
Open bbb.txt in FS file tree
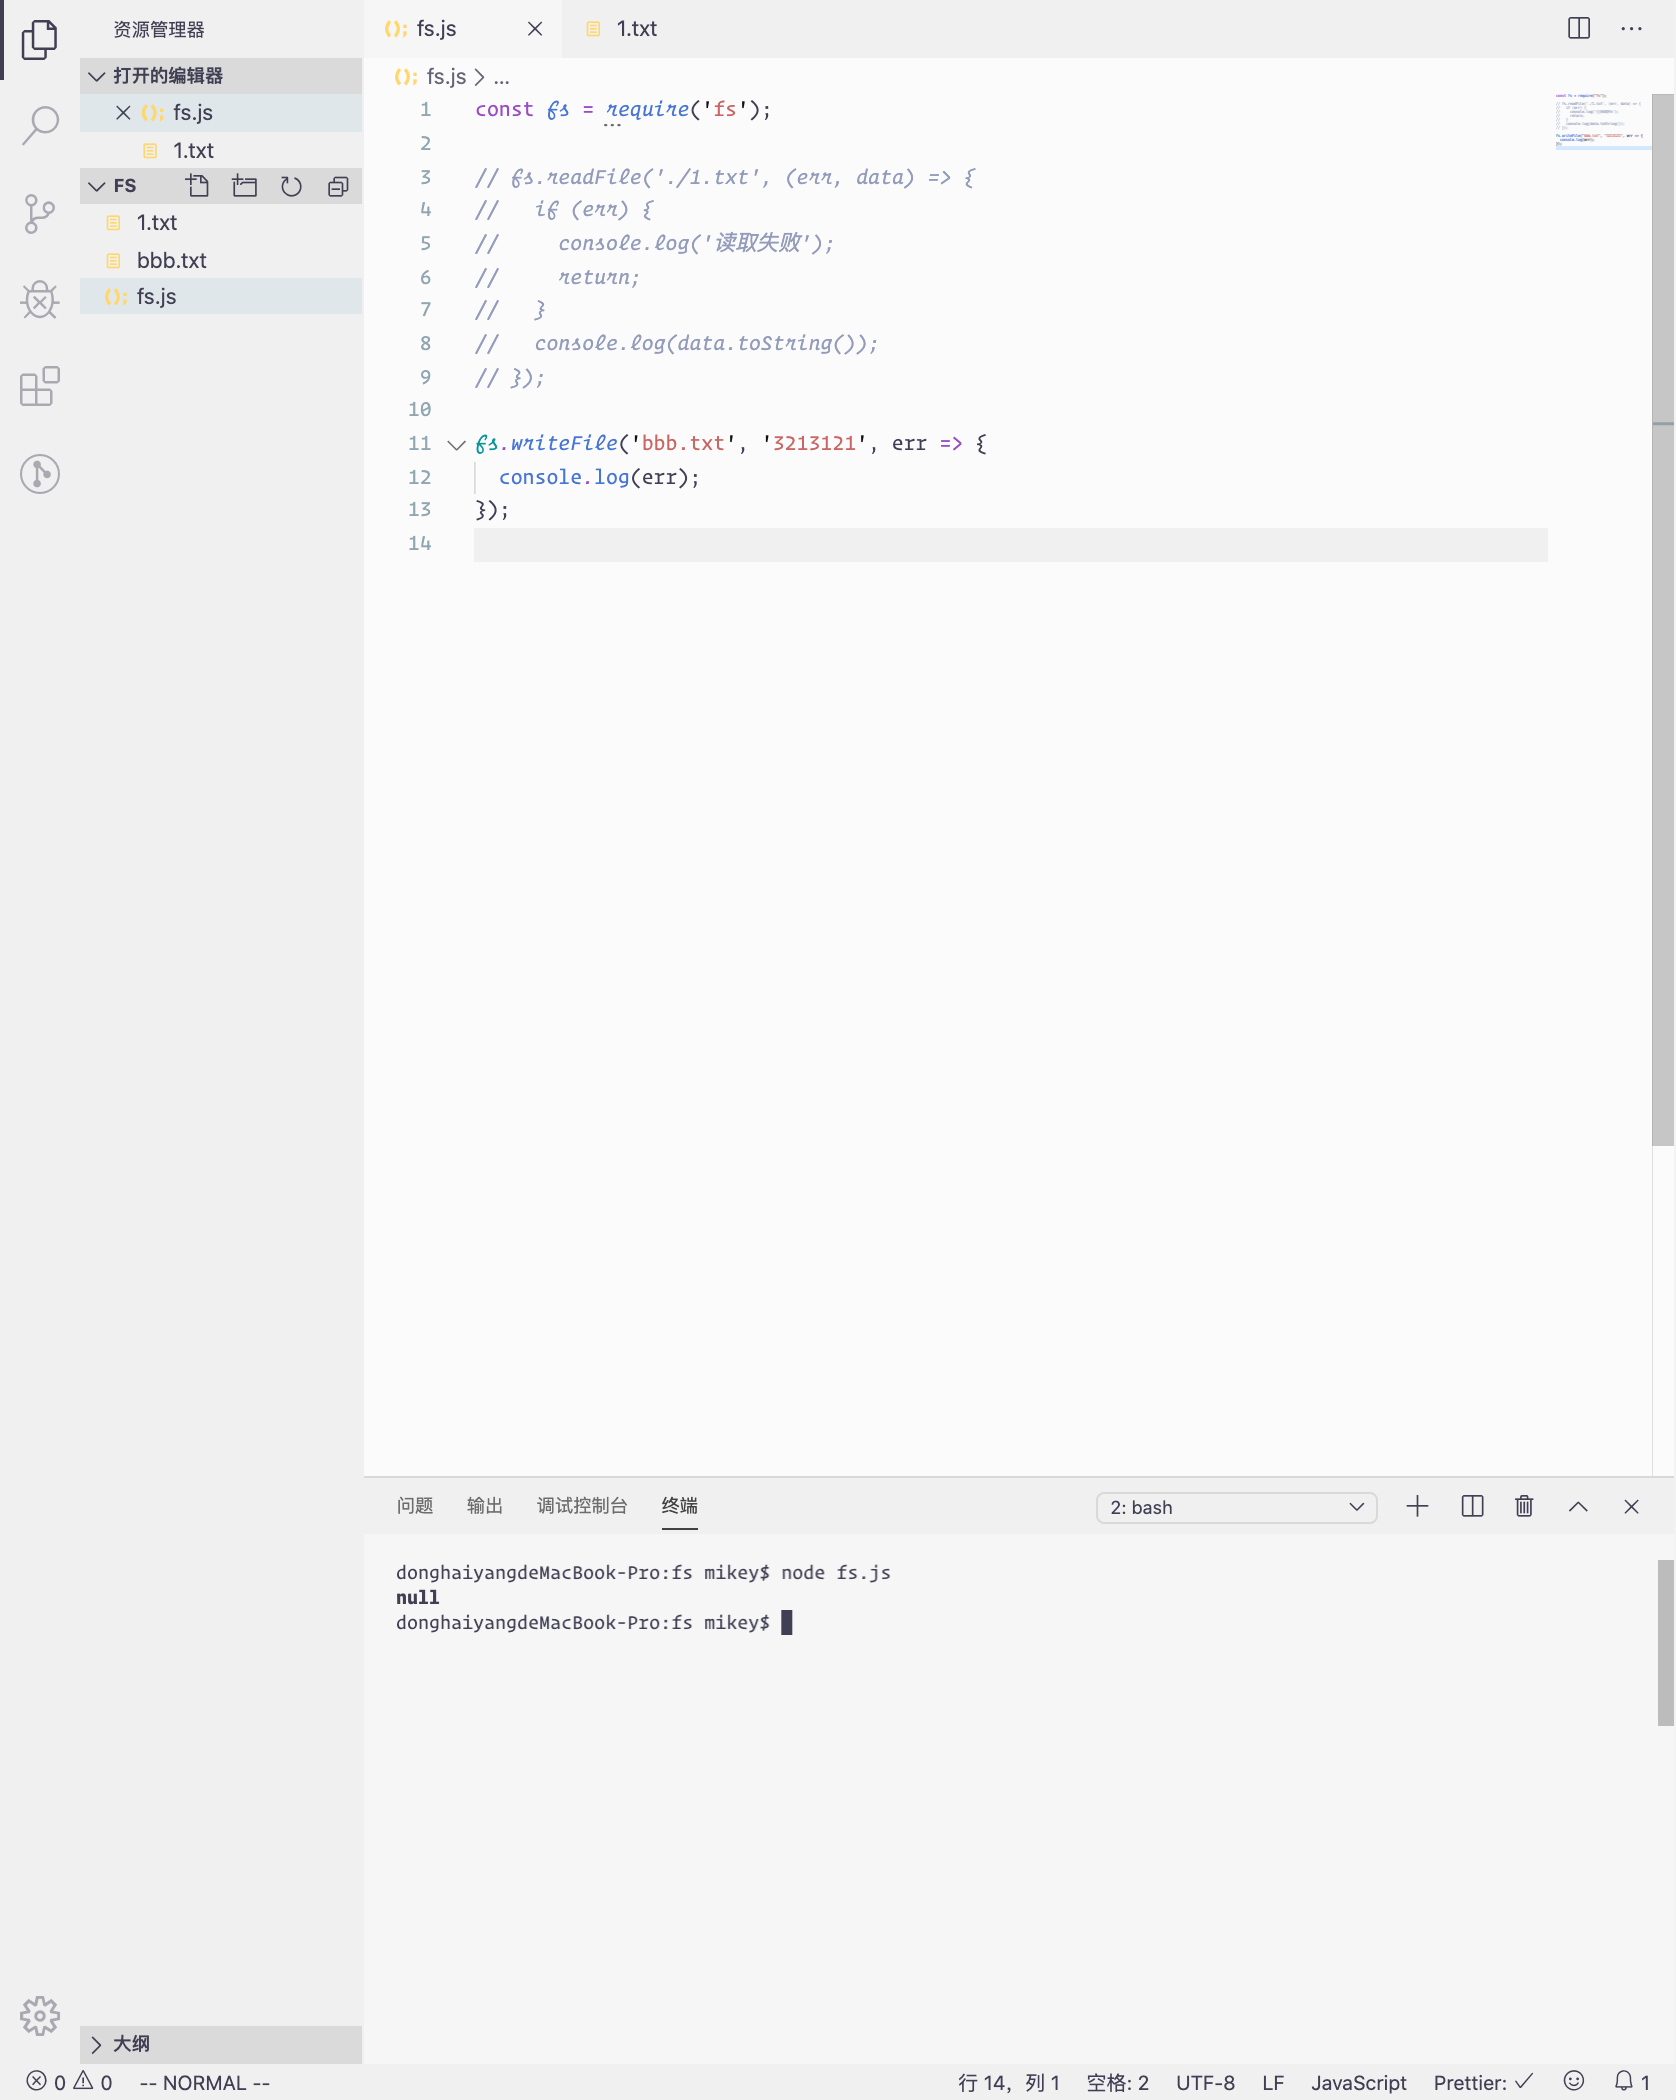(x=221, y=260)
